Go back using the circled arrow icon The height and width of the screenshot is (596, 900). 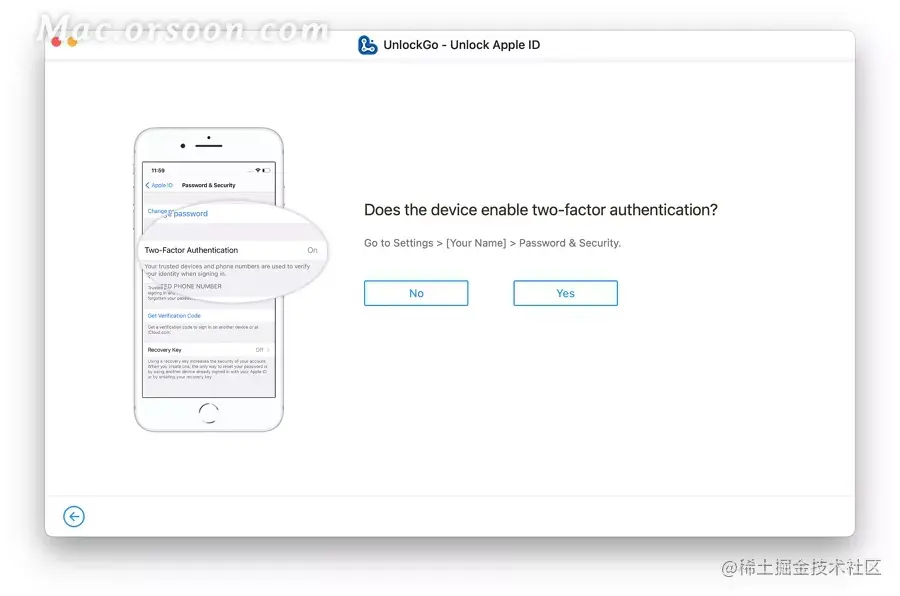click(74, 516)
